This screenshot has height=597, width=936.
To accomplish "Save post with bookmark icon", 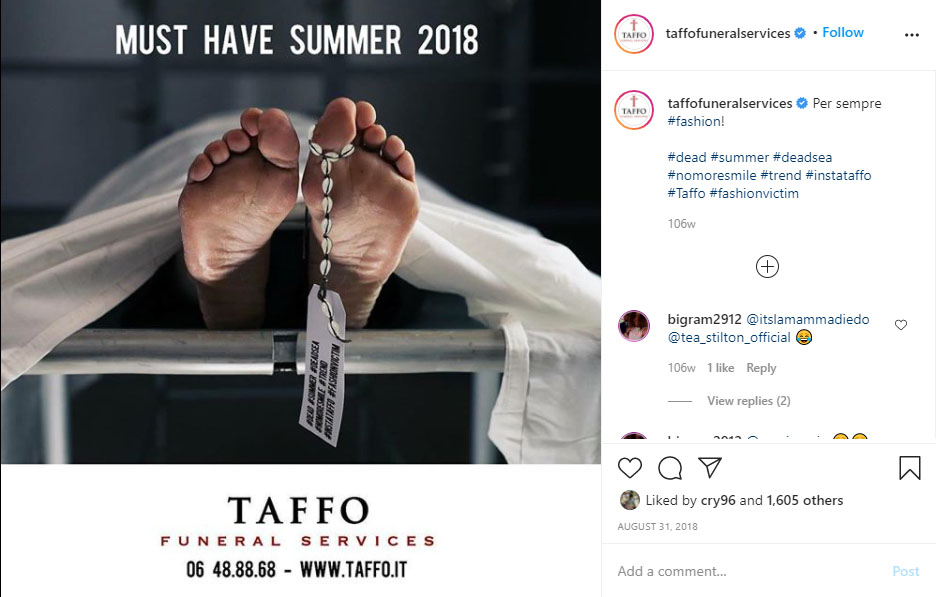I will pyautogui.click(x=910, y=468).
